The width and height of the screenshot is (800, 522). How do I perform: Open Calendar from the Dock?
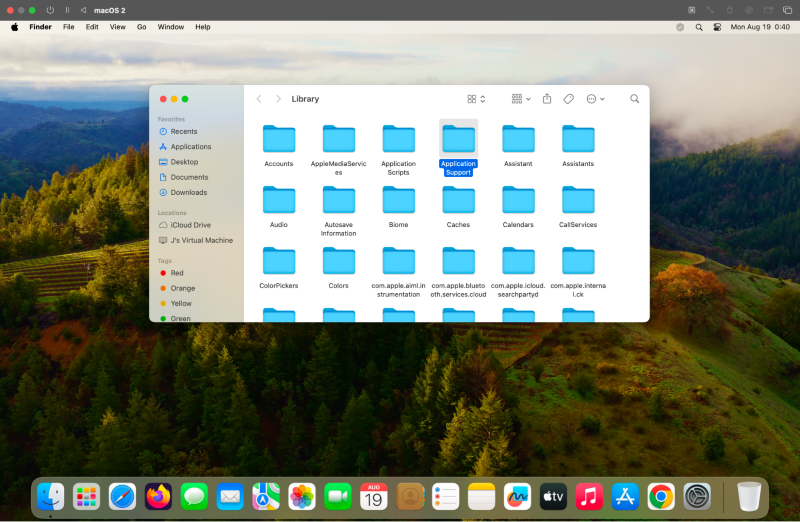point(373,496)
